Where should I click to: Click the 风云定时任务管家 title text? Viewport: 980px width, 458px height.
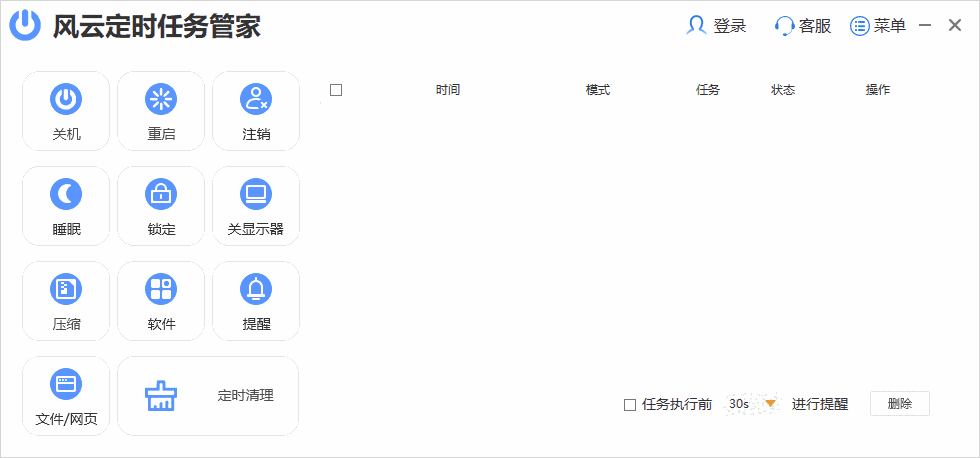tap(157, 26)
